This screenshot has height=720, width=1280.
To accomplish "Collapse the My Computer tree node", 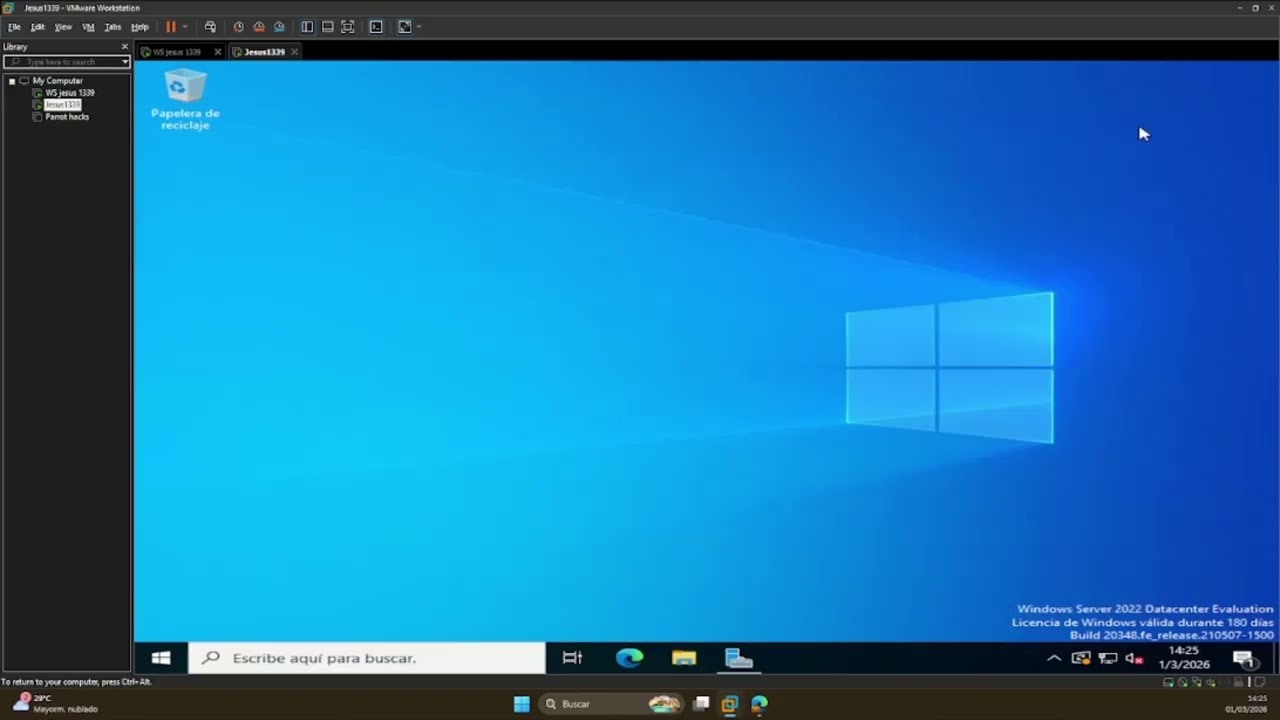I will point(12,81).
